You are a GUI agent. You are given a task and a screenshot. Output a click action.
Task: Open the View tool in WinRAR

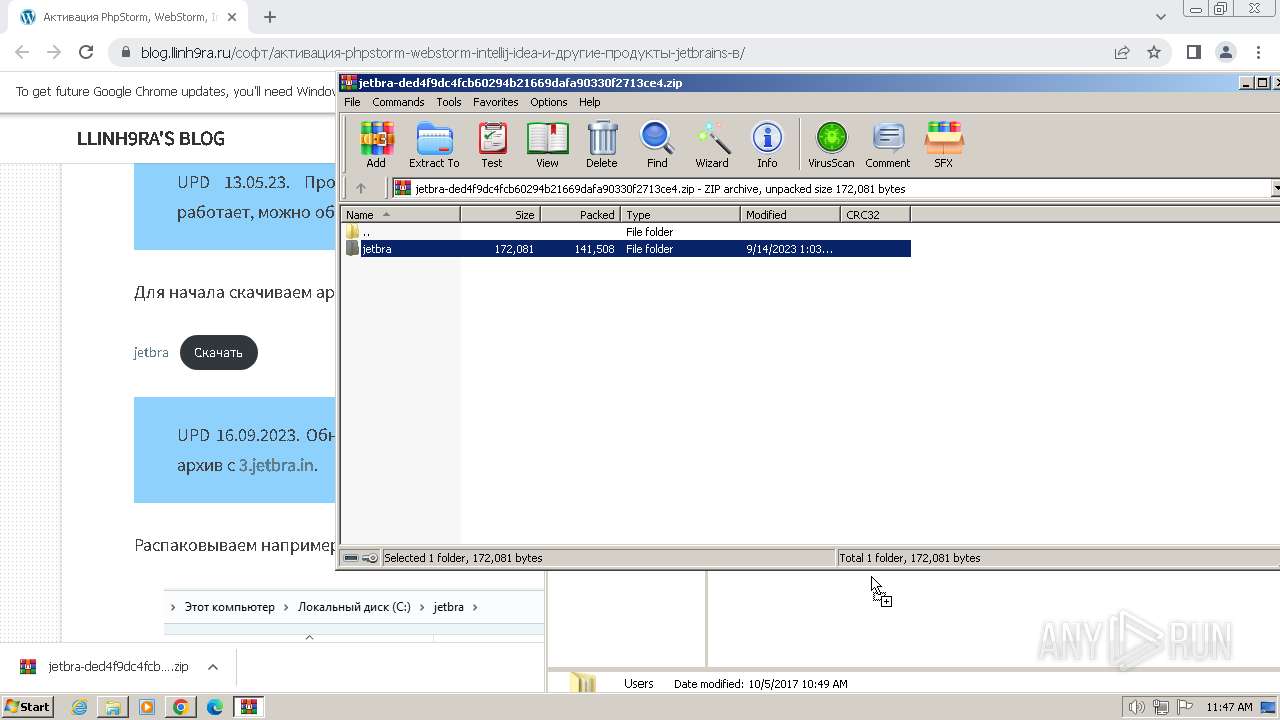(x=547, y=144)
